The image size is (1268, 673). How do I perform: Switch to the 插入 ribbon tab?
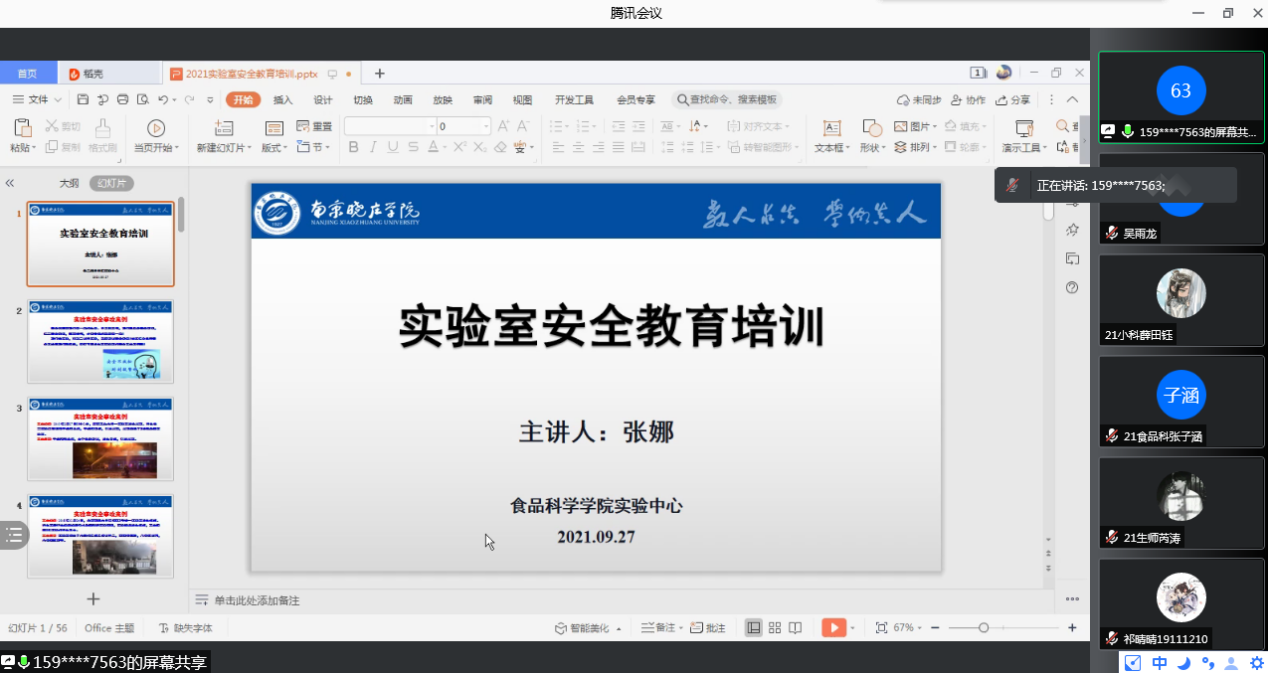click(283, 100)
